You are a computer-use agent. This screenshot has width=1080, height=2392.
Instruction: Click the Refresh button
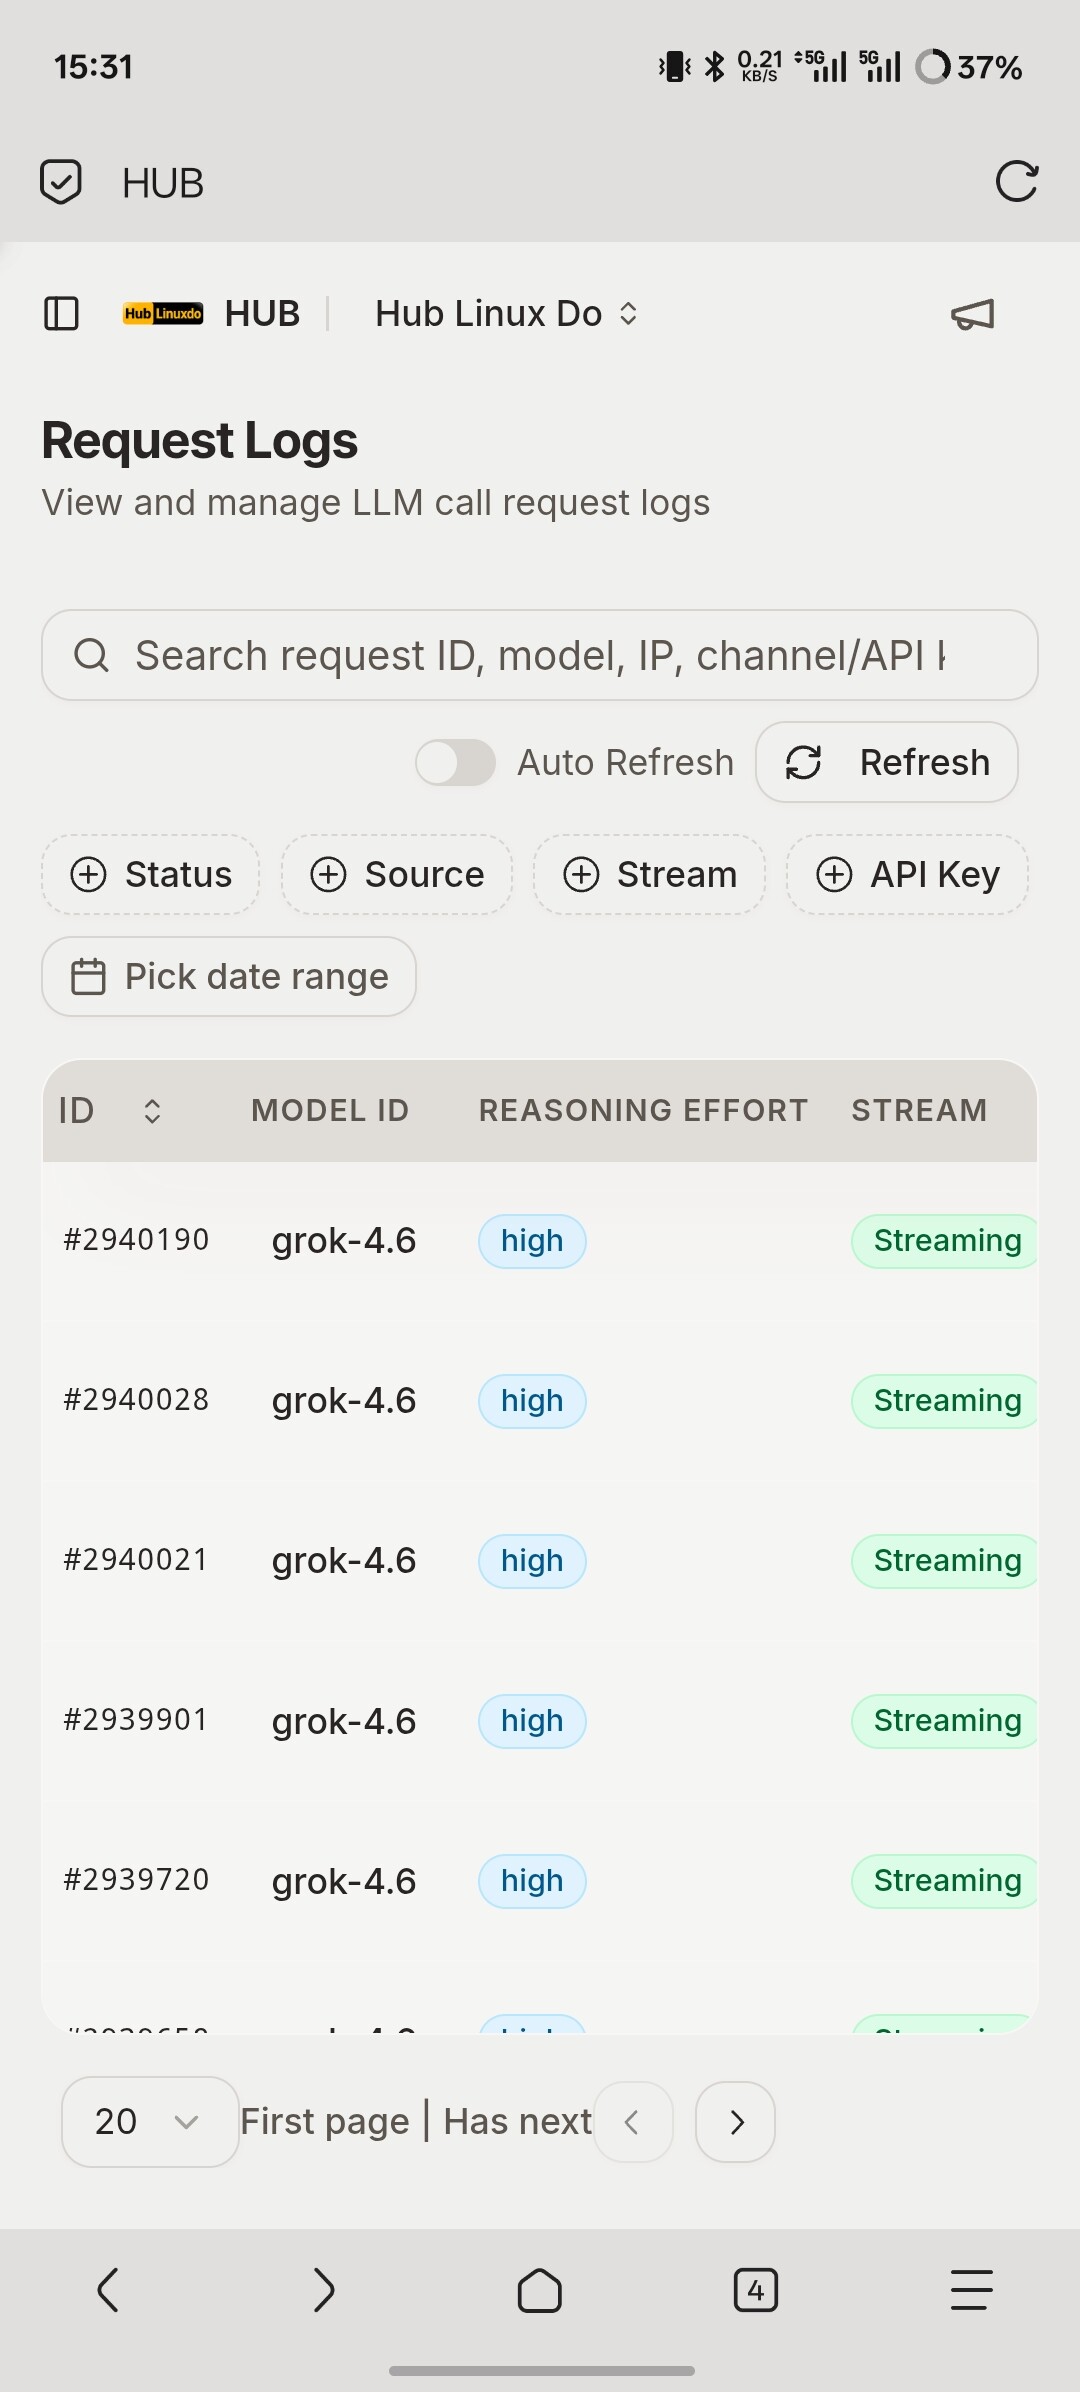click(x=887, y=762)
